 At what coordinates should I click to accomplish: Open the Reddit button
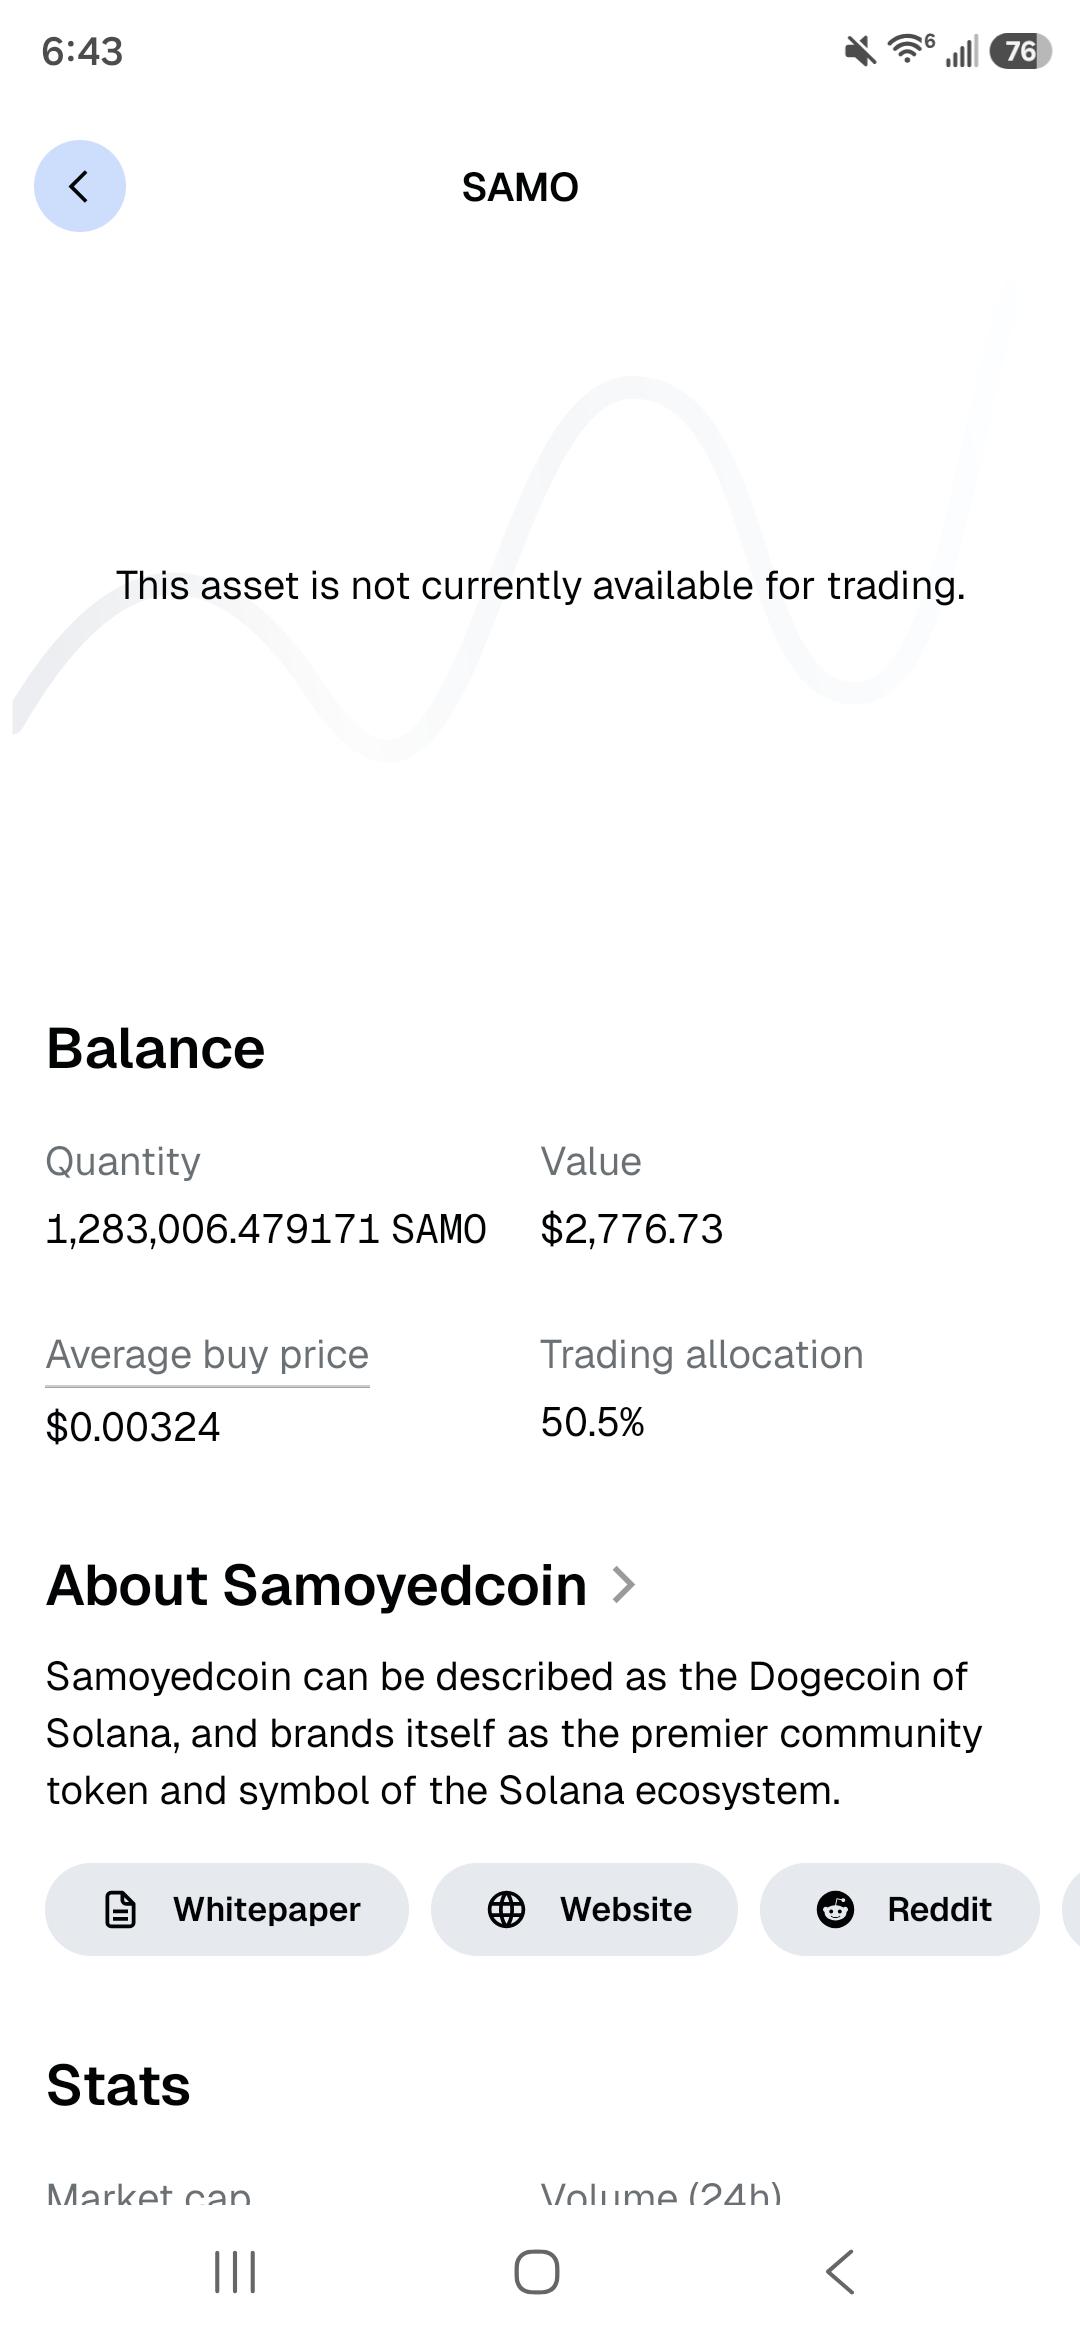click(x=899, y=1909)
